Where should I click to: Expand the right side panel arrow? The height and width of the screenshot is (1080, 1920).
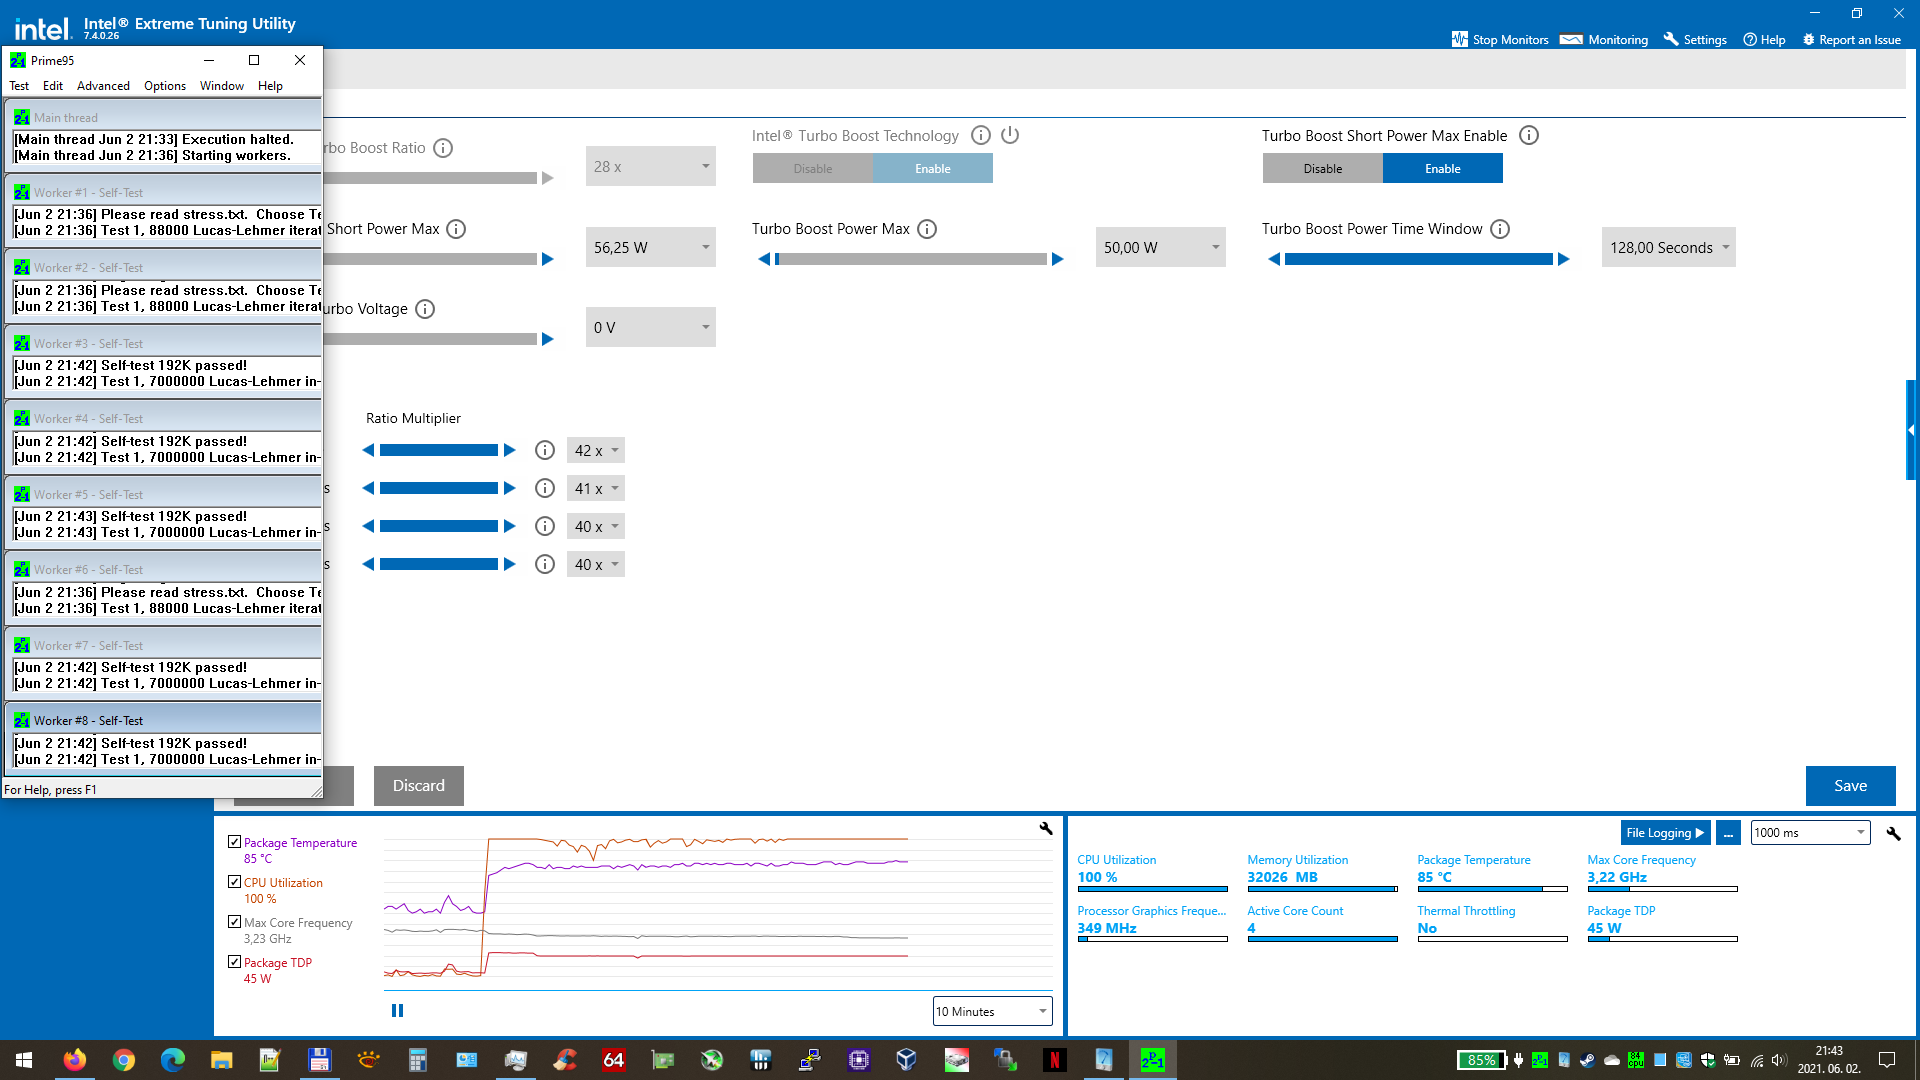tap(1911, 430)
